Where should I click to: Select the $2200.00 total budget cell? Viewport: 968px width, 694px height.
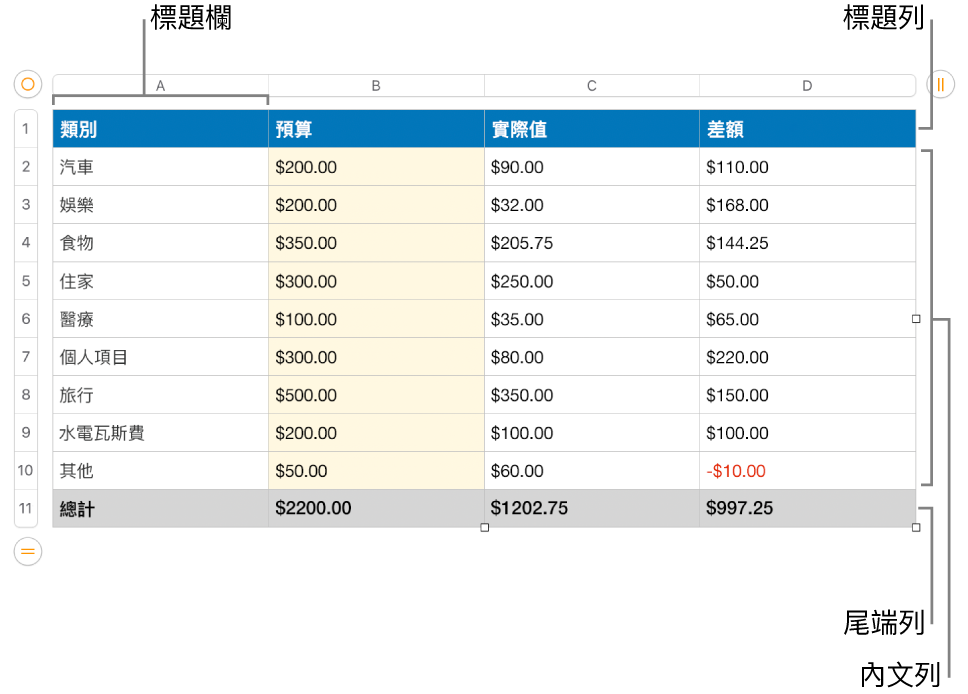(x=376, y=508)
